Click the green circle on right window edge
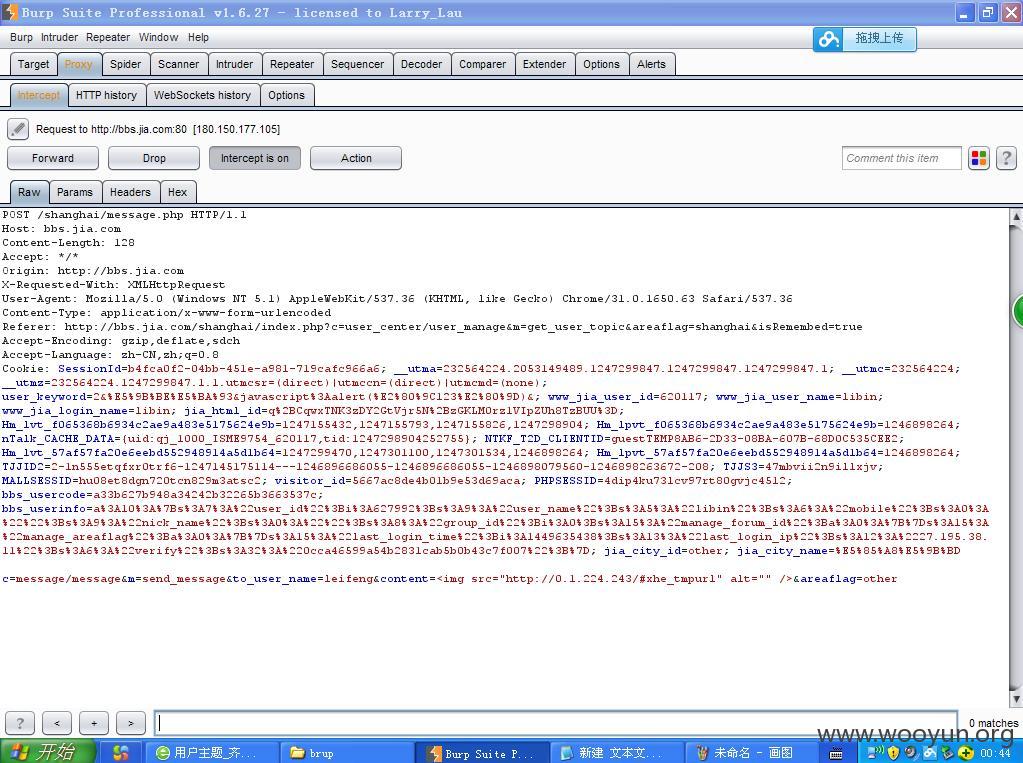 [1018, 311]
